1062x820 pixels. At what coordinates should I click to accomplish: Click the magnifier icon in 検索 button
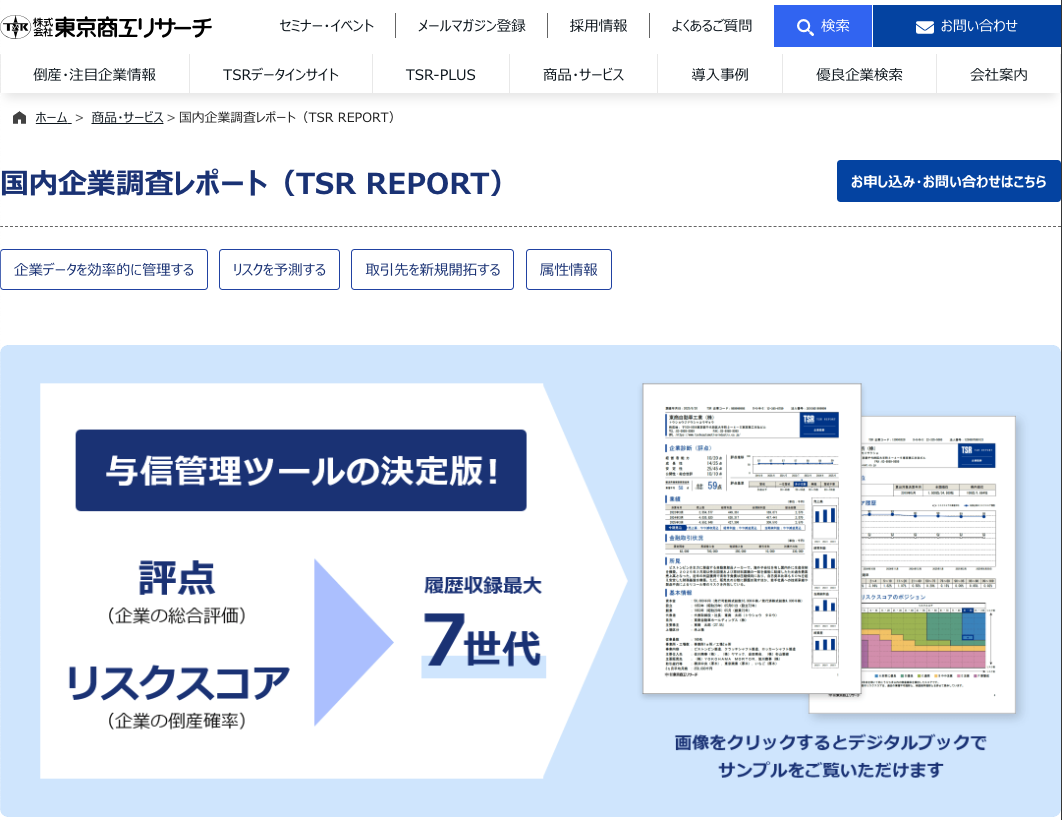805,27
